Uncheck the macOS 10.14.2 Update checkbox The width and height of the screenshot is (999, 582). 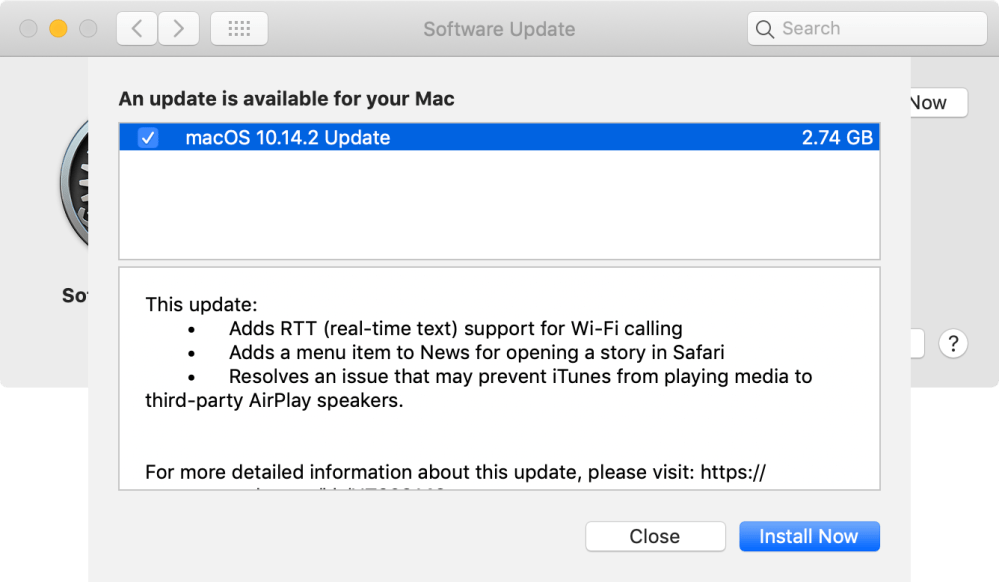tap(147, 138)
